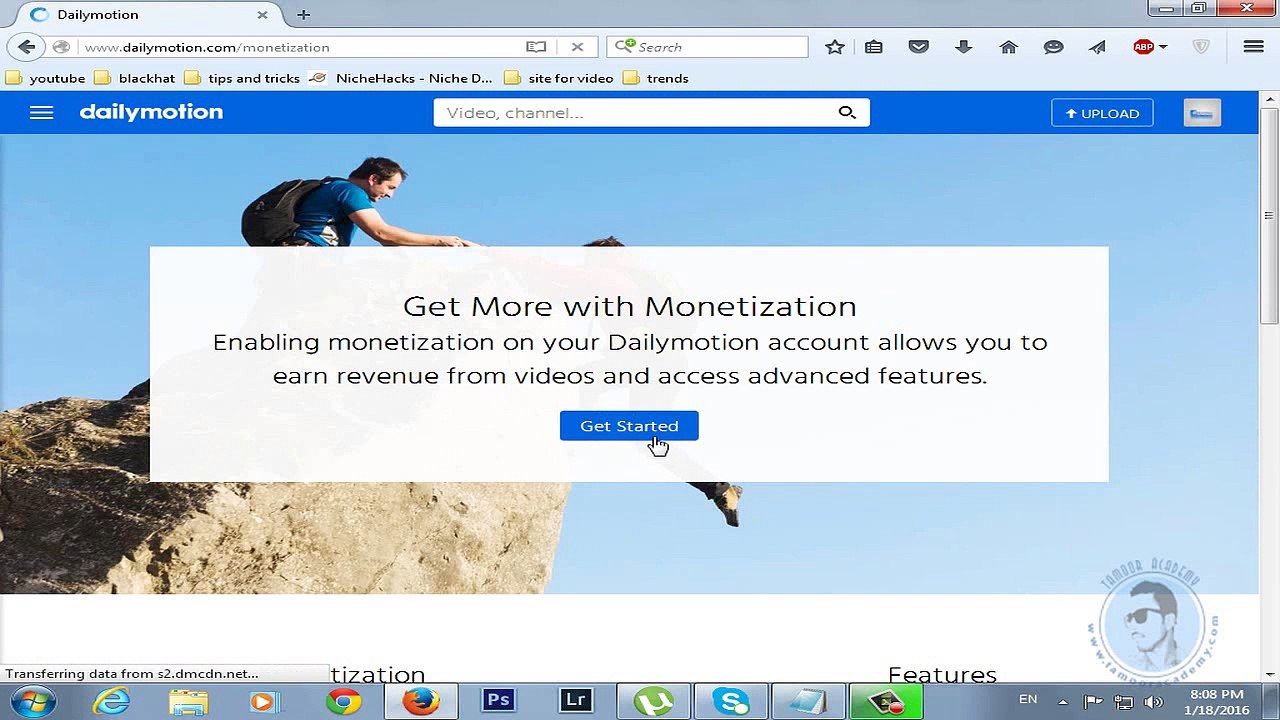Viewport: 1280px width, 720px height.
Task: Open the Dailymotion hamburger menu
Action: click(41, 113)
